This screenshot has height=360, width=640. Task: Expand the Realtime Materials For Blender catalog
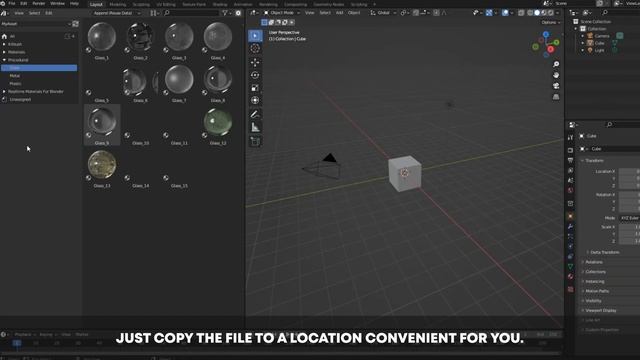(x=4, y=91)
